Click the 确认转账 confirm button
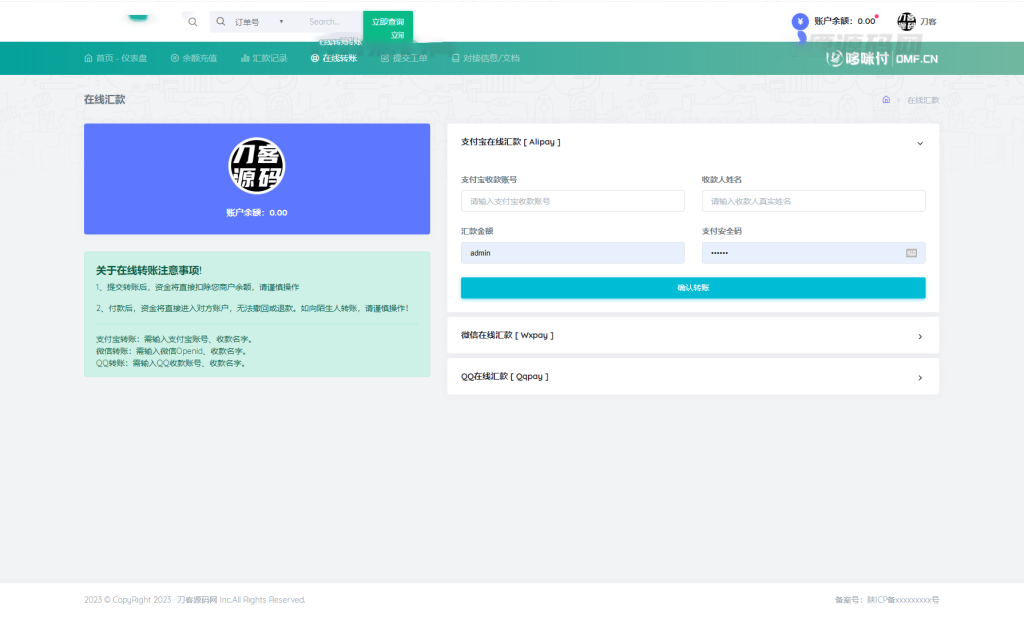The image size is (1024, 617). click(x=693, y=288)
